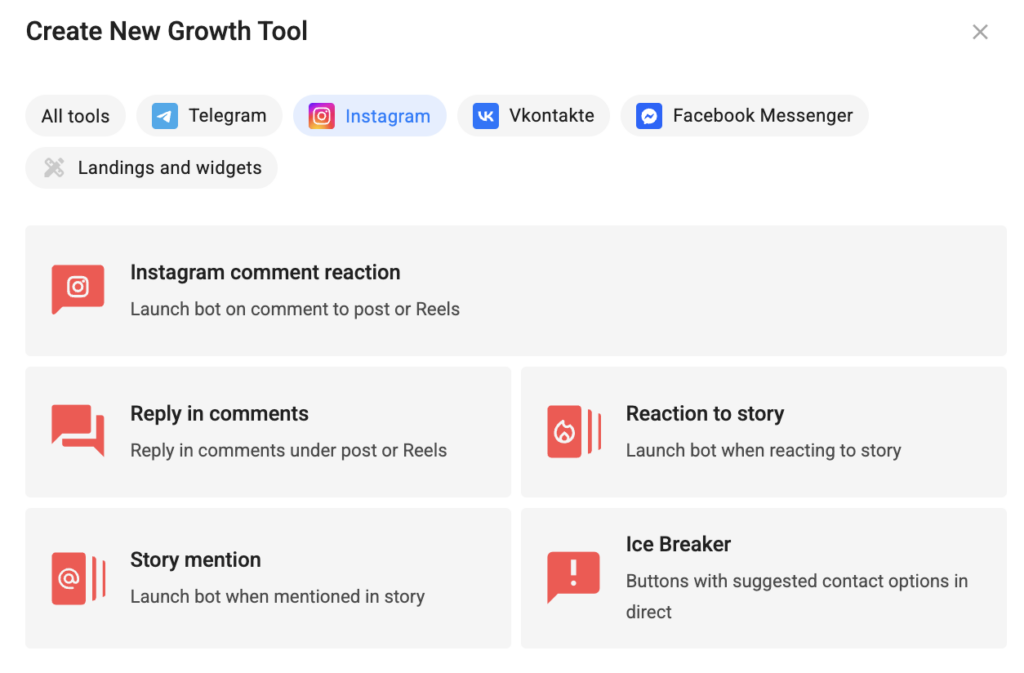Click 'Launch bot on comment to post or Reels'
Image resolution: width=1024 pixels, height=673 pixels.
click(295, 309)
